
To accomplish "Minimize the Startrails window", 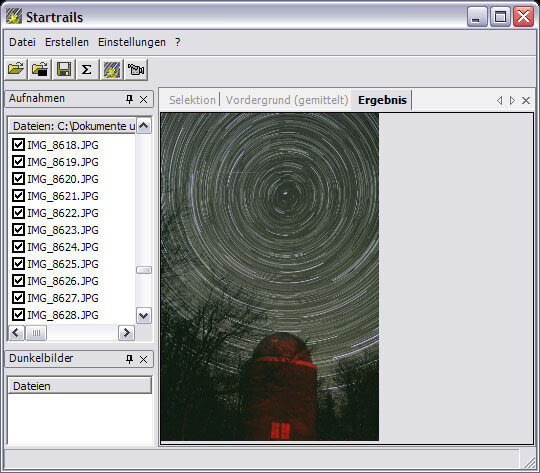I will [476, 17].
